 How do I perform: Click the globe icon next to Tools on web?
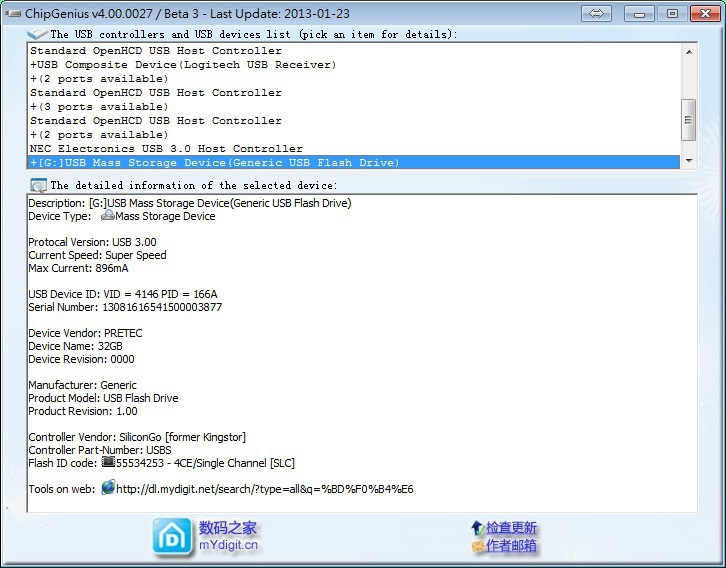[108, 487]
